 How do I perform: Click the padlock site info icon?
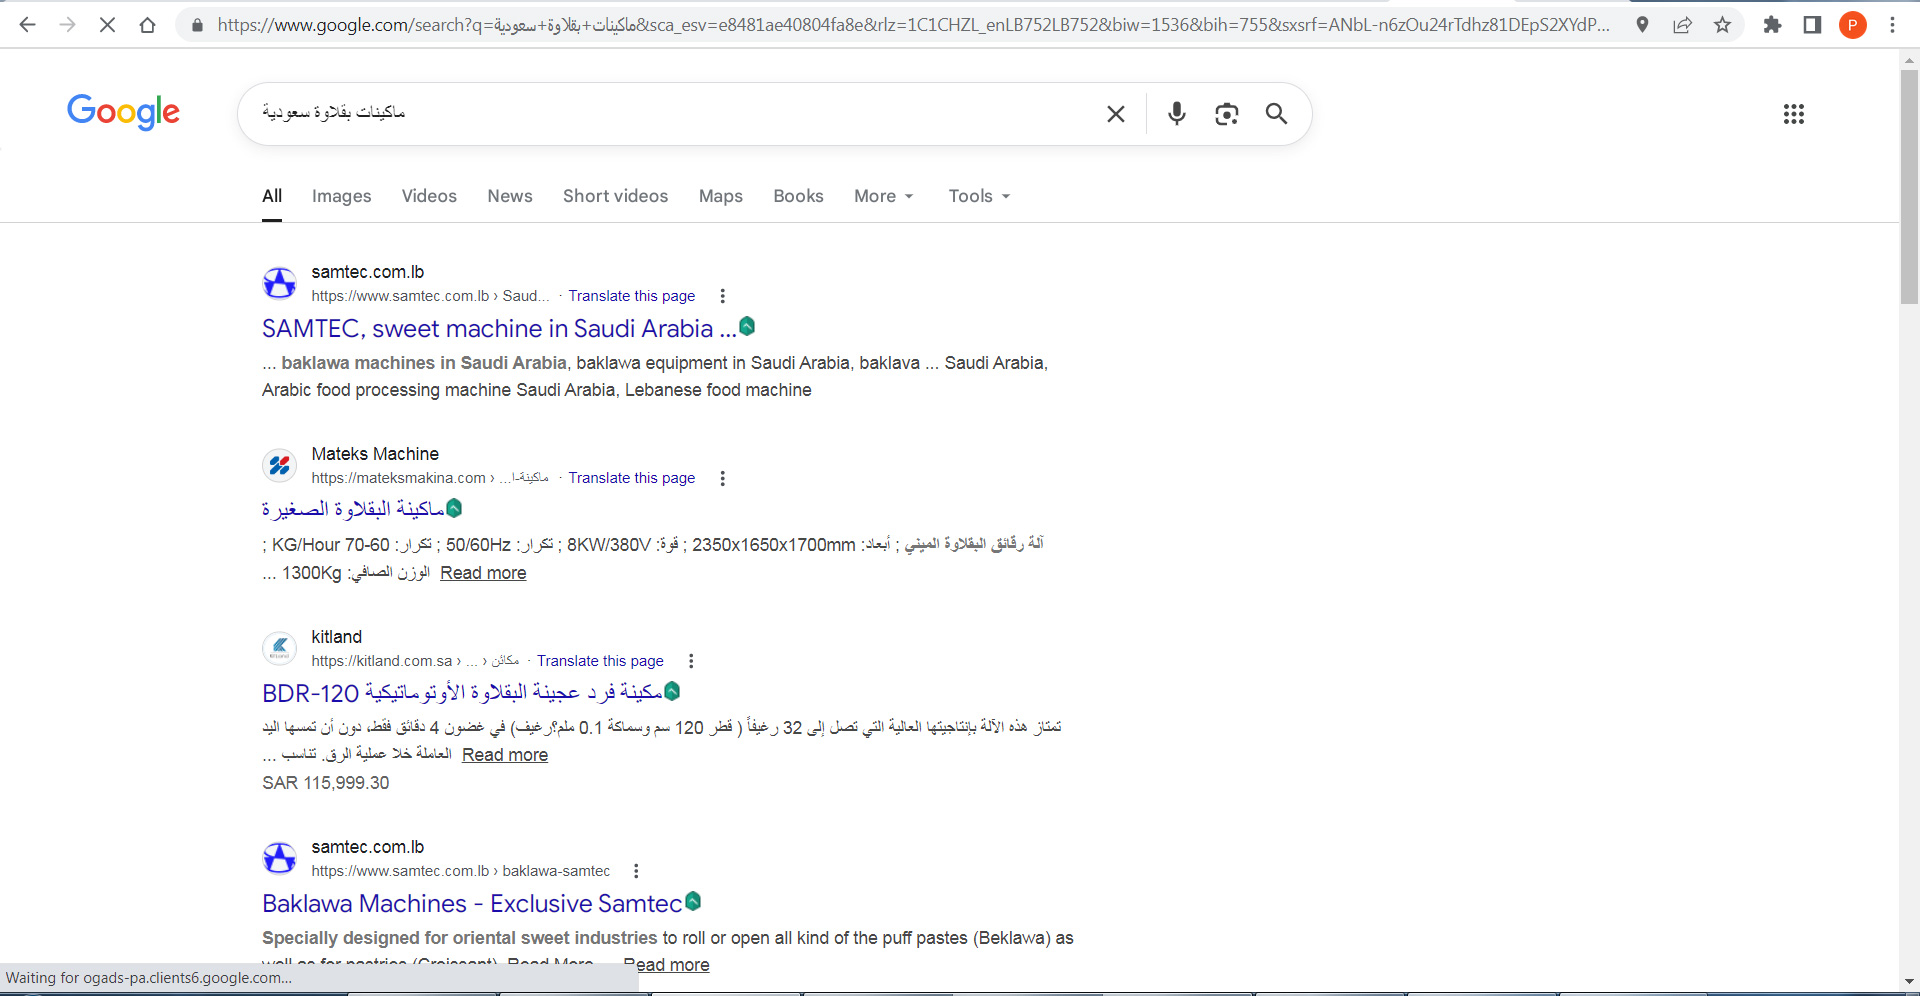tap(197, 25)
